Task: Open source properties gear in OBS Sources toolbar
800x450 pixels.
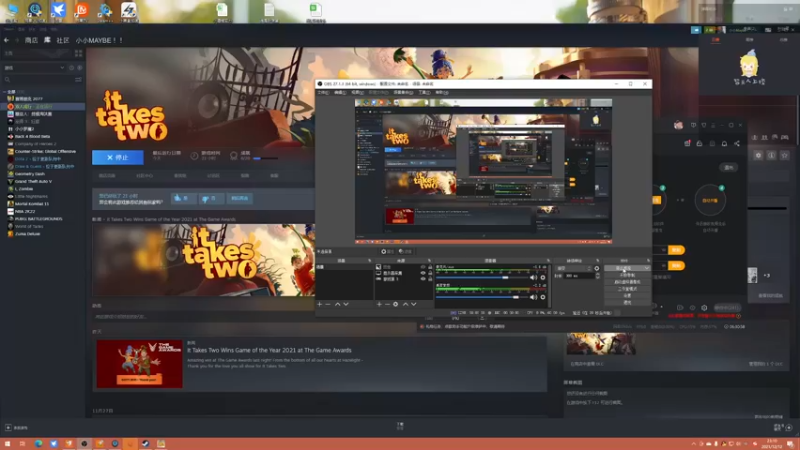Action: pos(395,304)
